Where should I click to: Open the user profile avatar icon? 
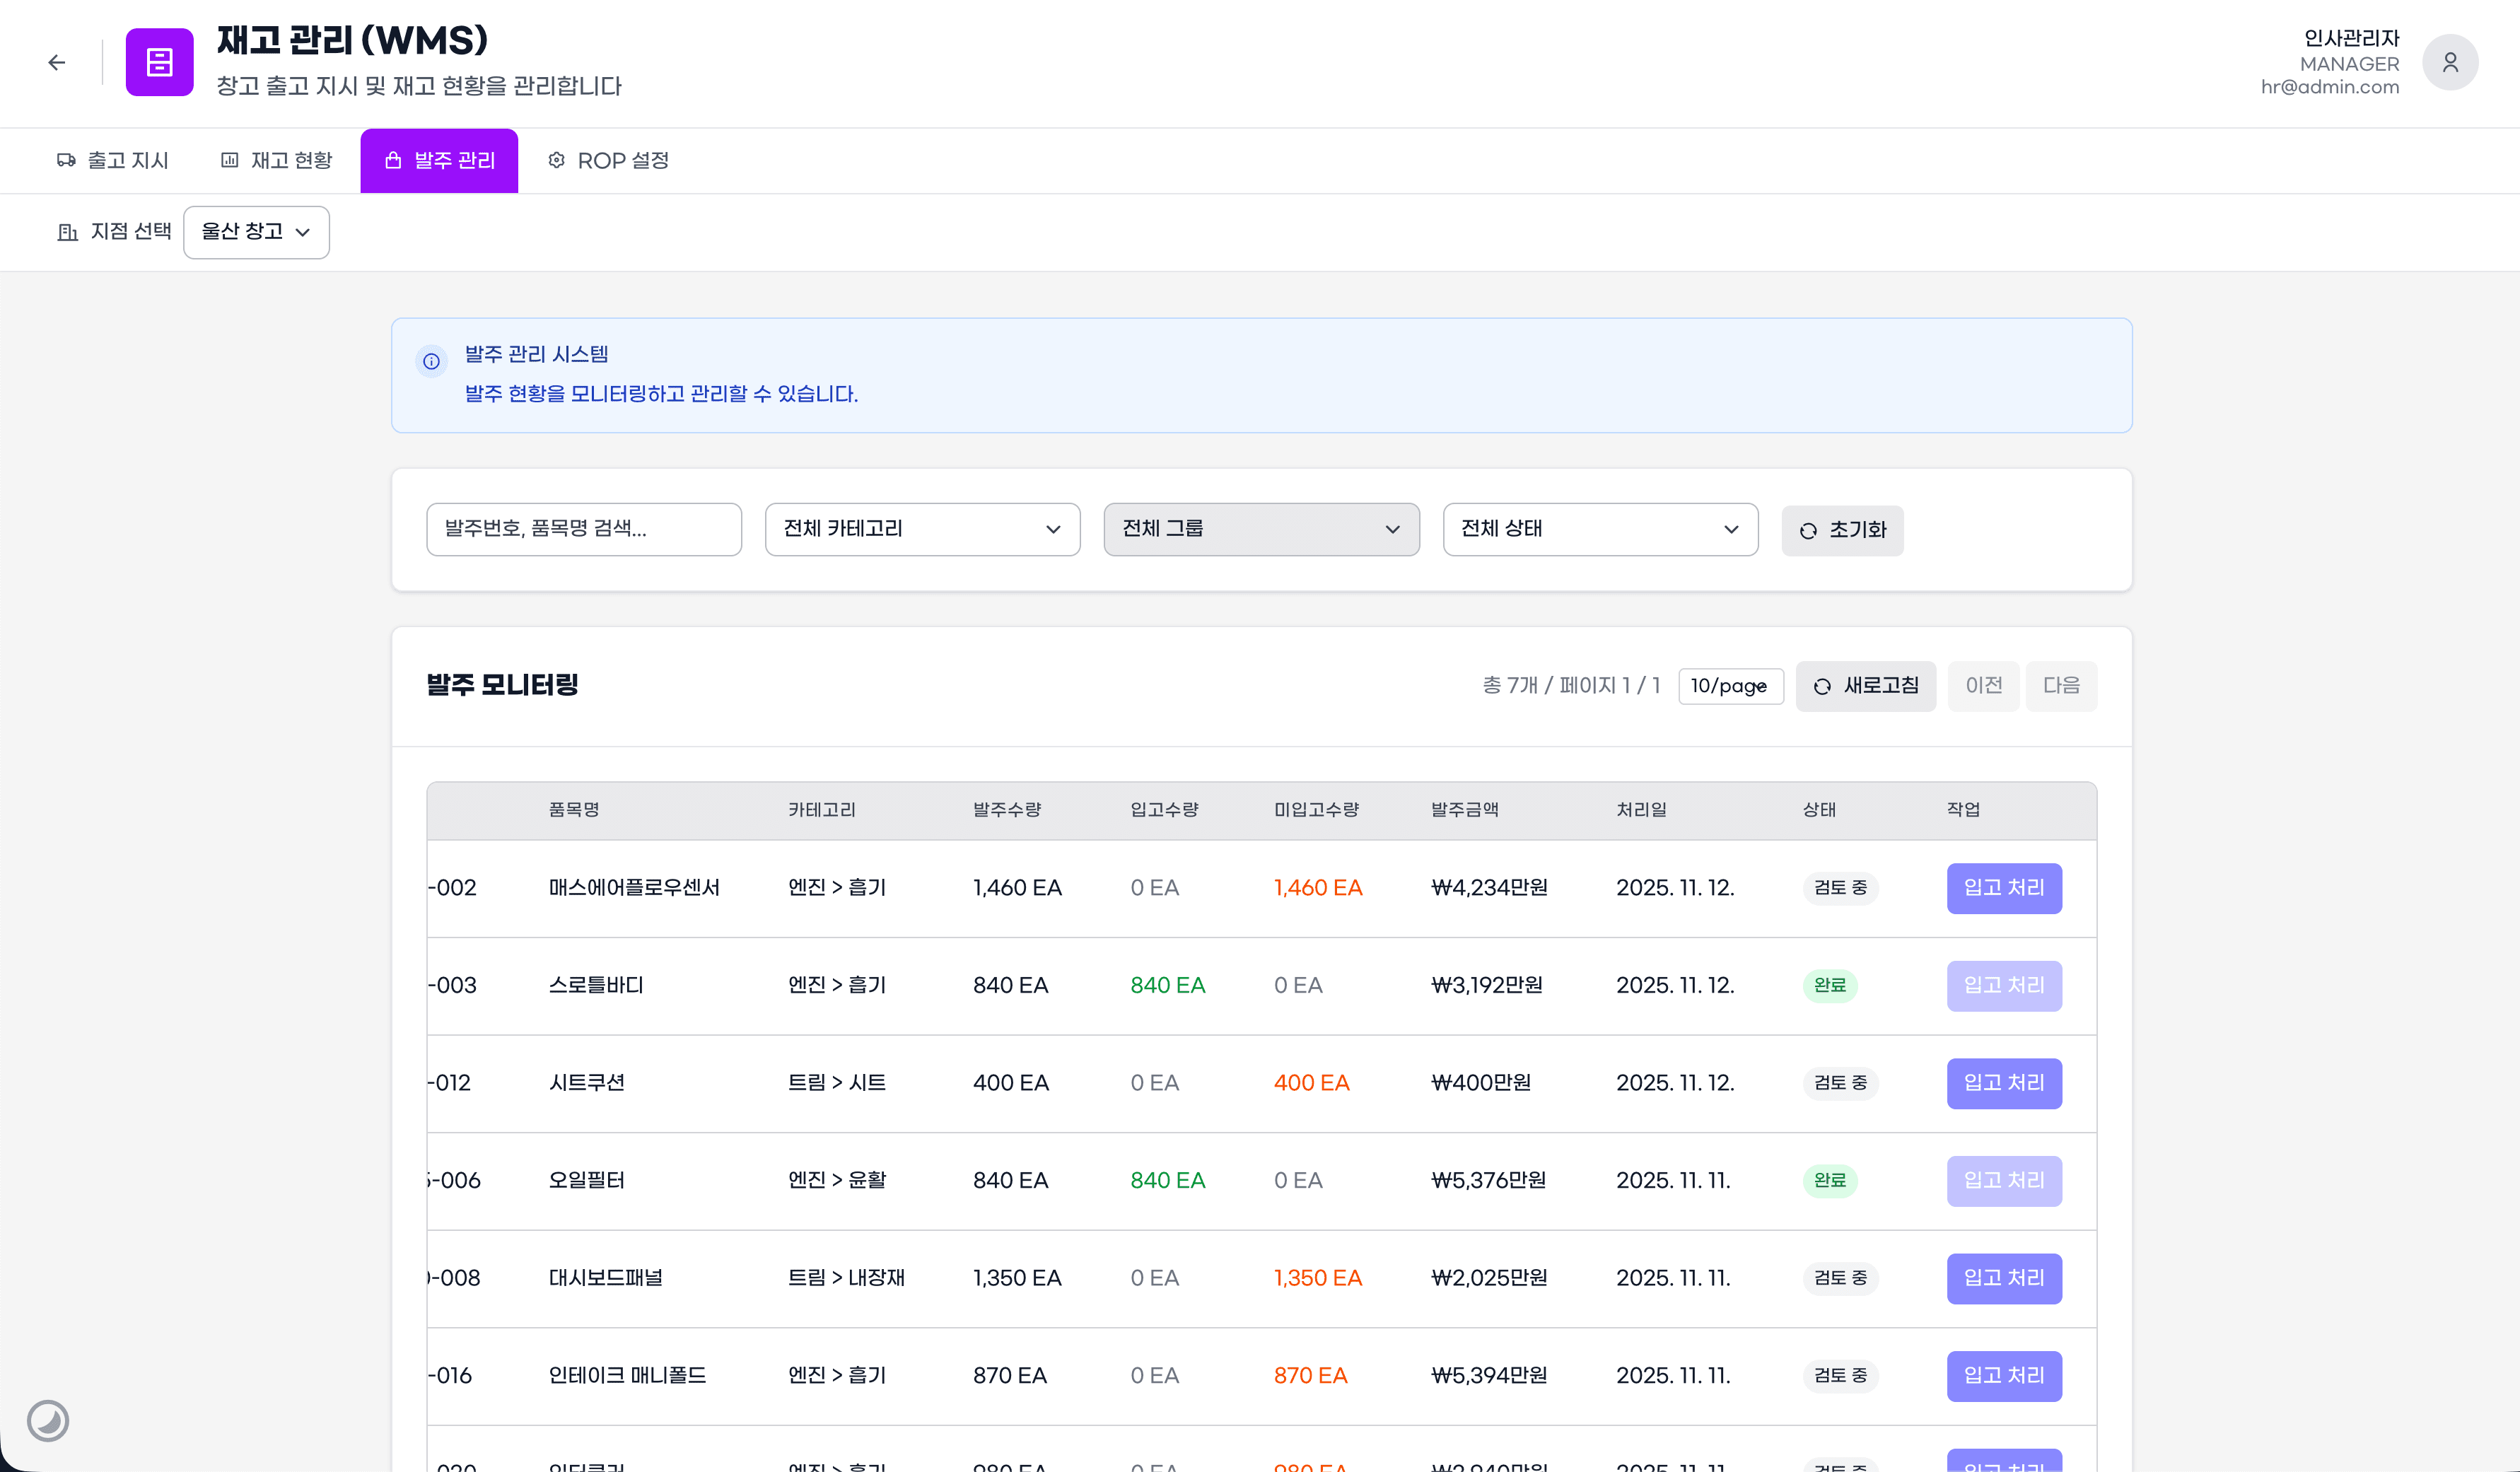pyautogui.click(x=2449, y=62)
